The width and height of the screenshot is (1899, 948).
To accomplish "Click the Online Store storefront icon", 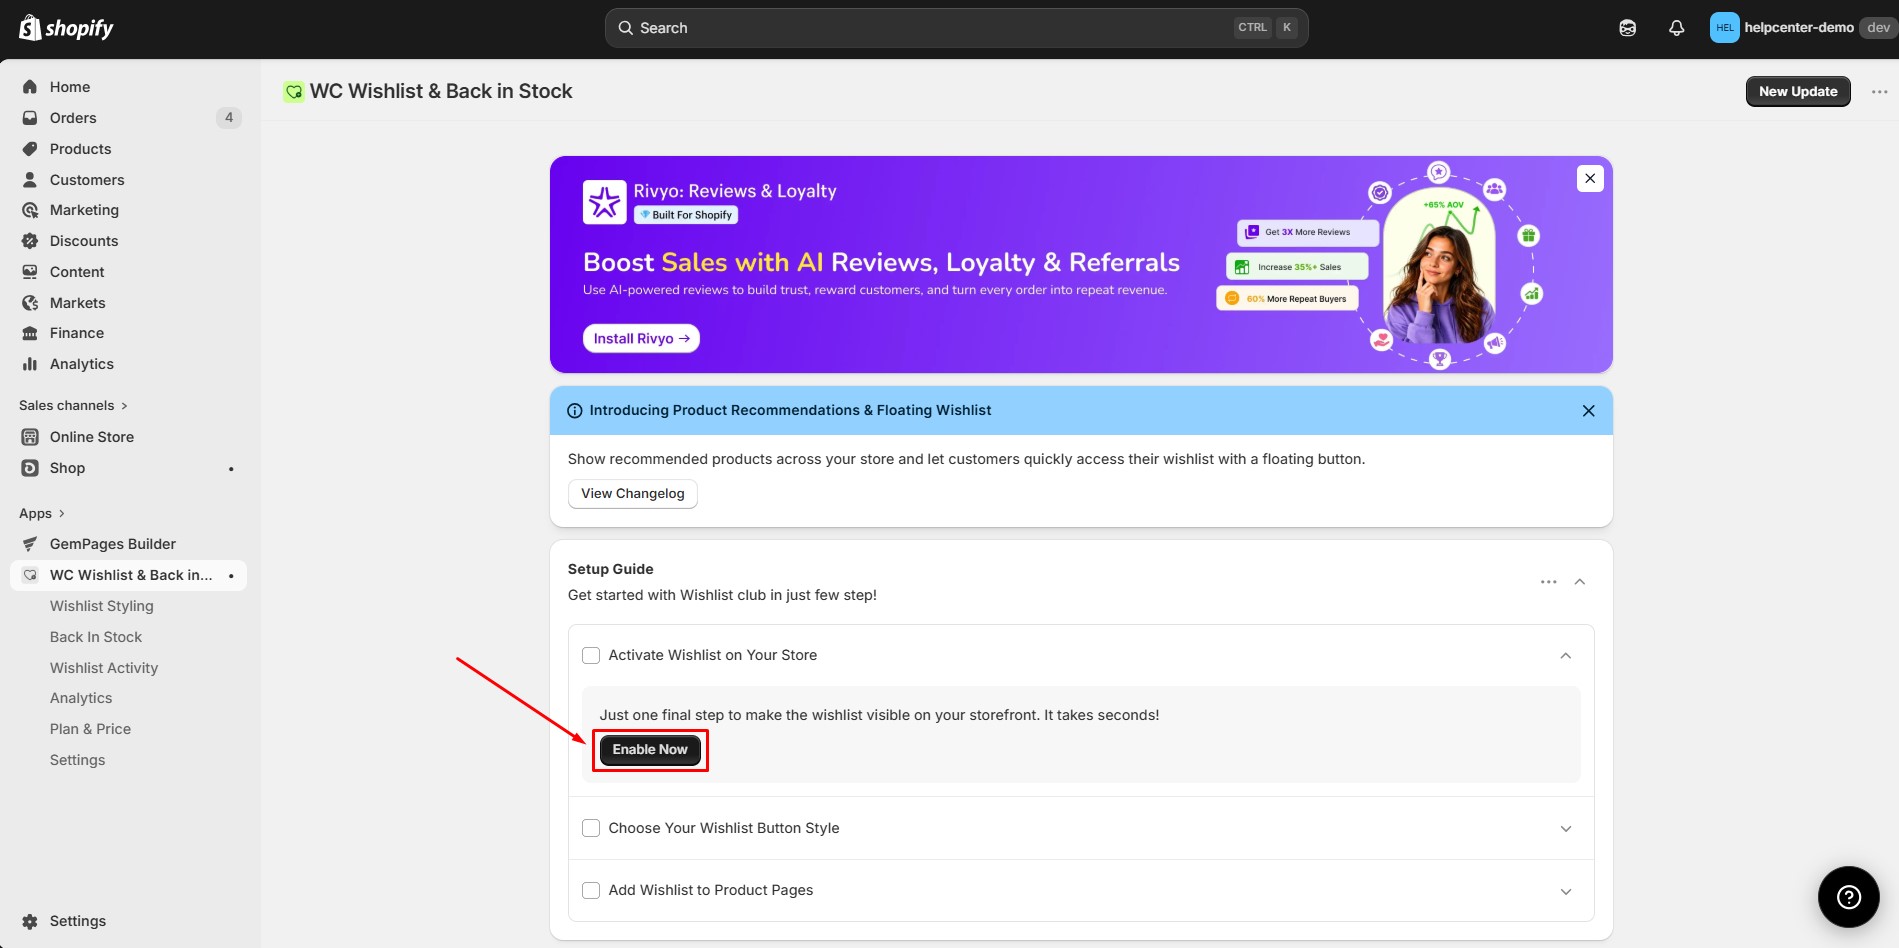I will click(30, 437).
